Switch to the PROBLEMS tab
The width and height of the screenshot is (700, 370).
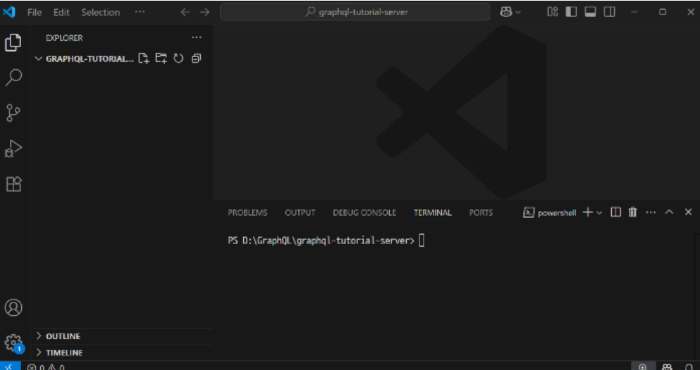[247, 213]
